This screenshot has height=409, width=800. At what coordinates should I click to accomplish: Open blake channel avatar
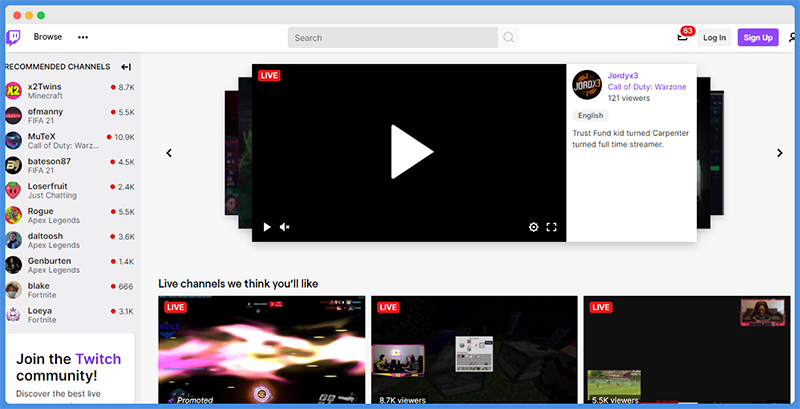(x=14, y=290)
